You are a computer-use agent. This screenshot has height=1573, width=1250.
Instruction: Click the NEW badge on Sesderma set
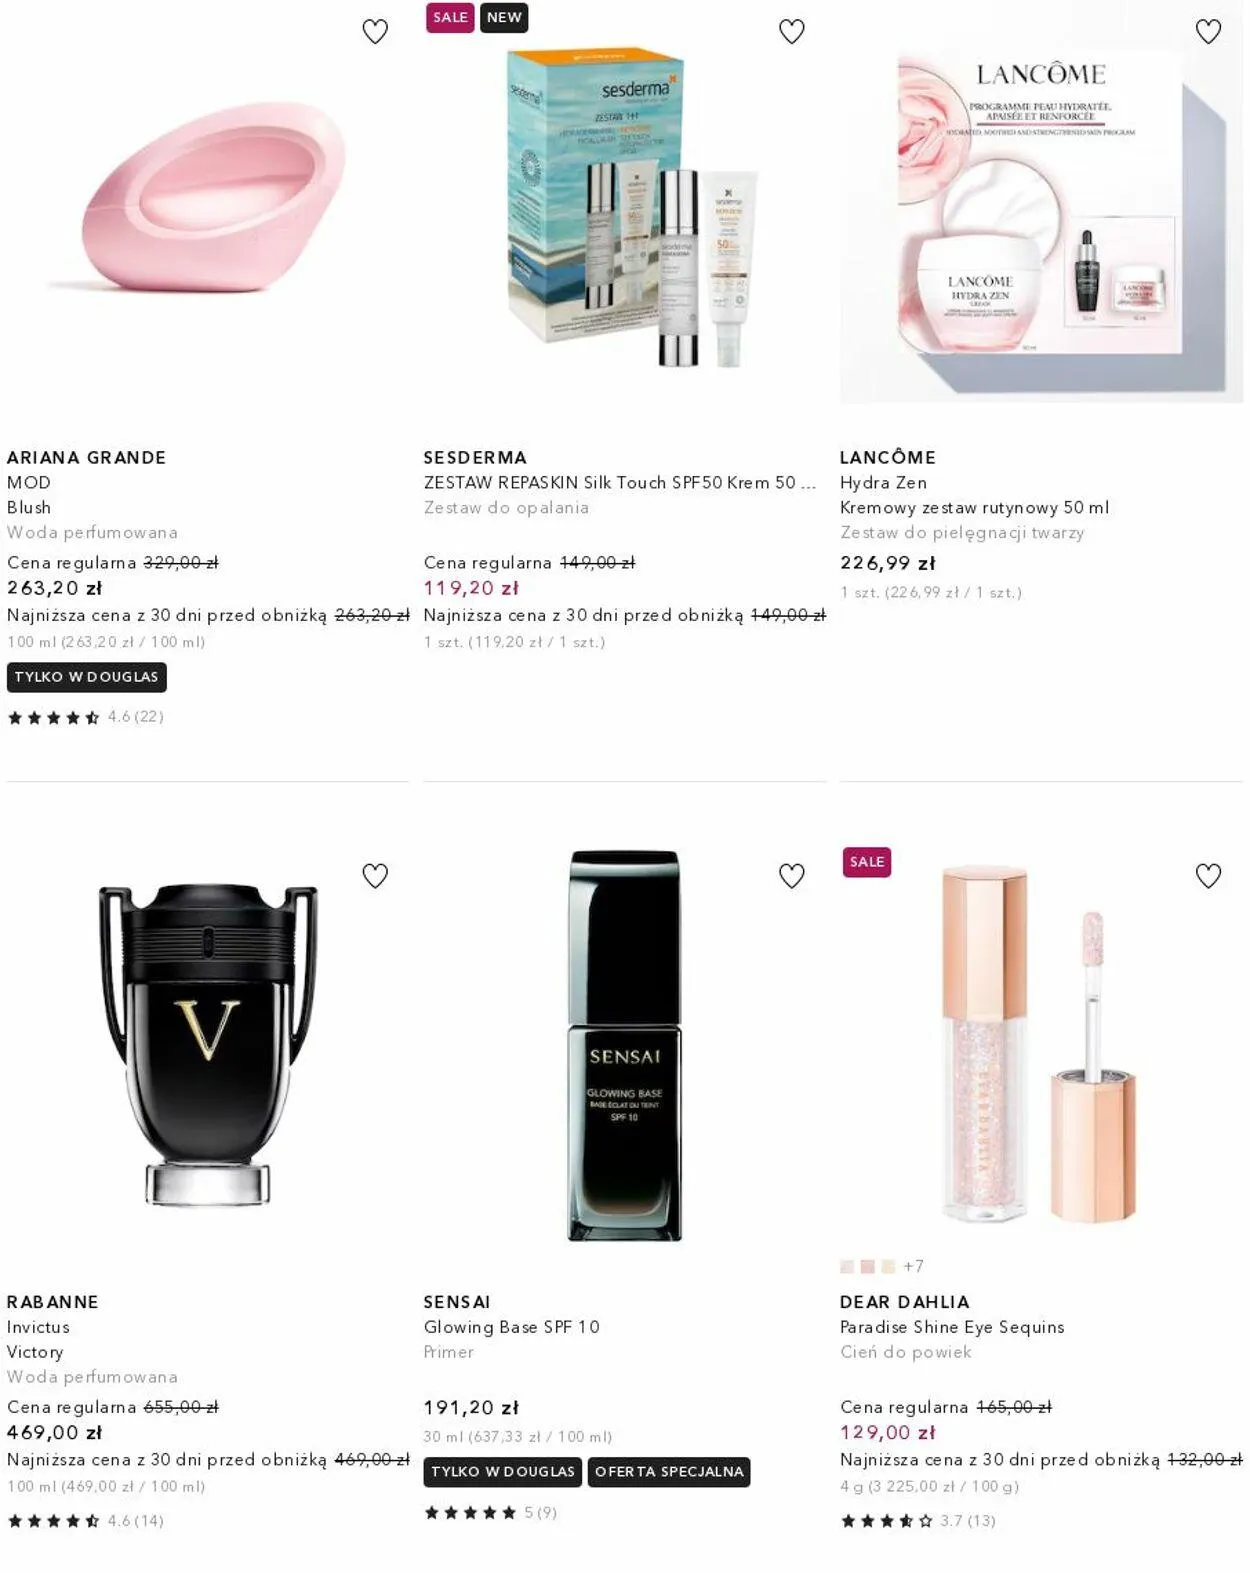(x=504, y=18)
